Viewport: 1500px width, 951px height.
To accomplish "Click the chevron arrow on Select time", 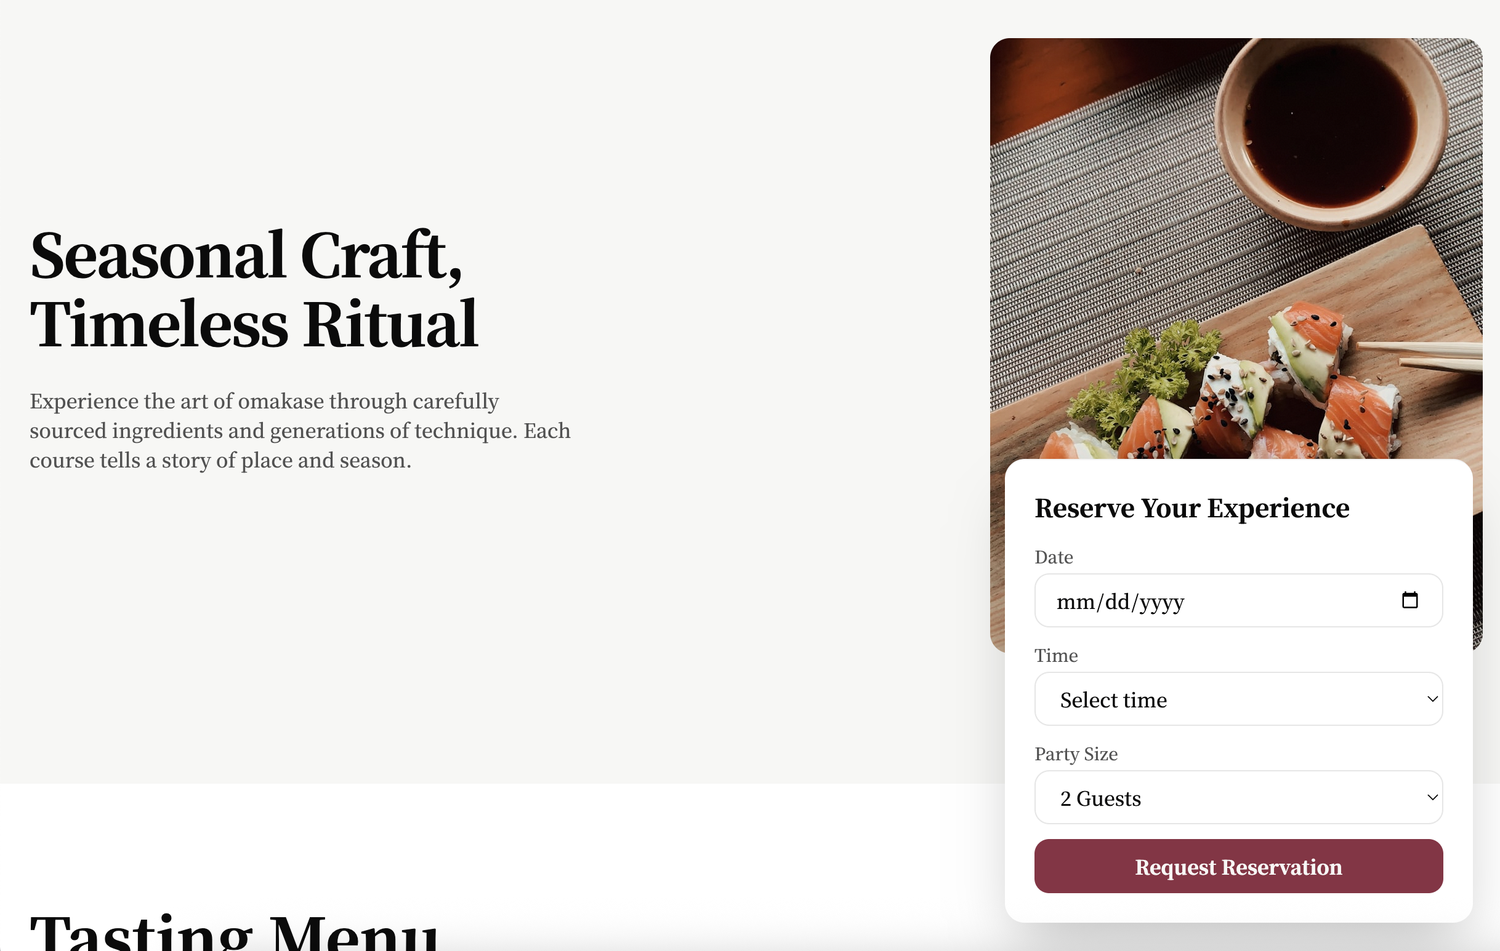I will pos(1432,699).
